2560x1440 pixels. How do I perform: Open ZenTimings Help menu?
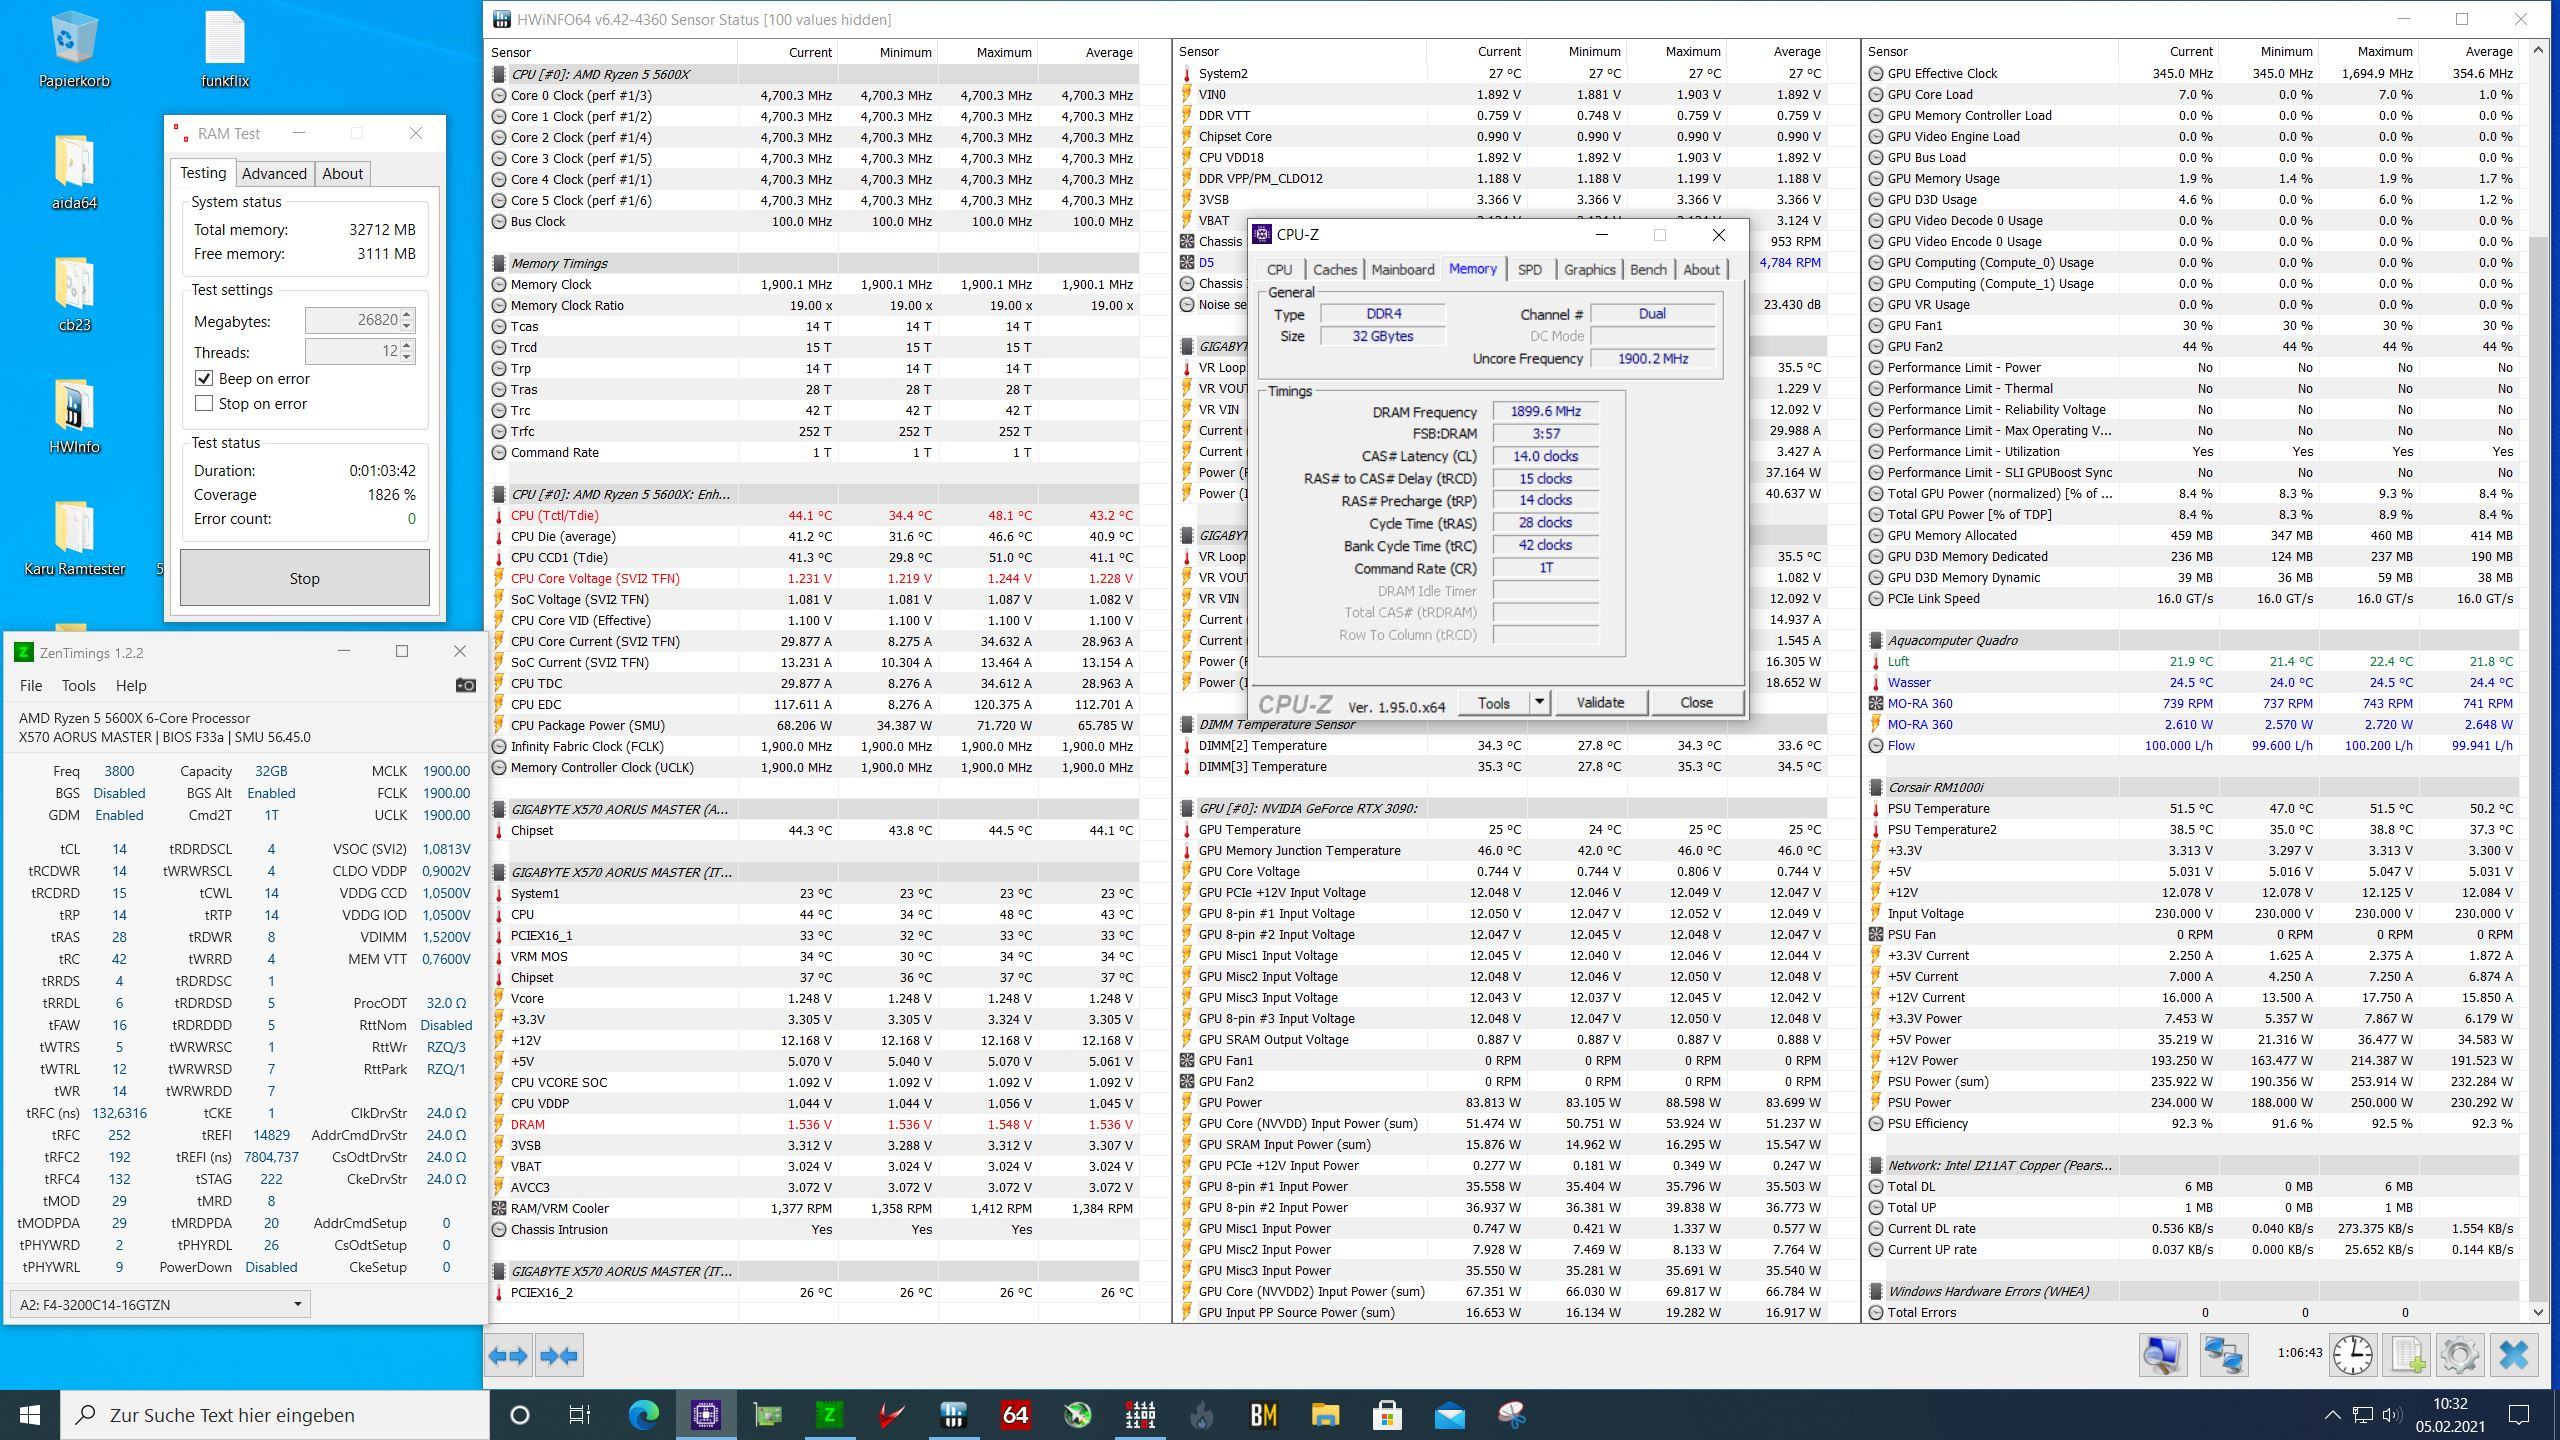coord(131,685)
